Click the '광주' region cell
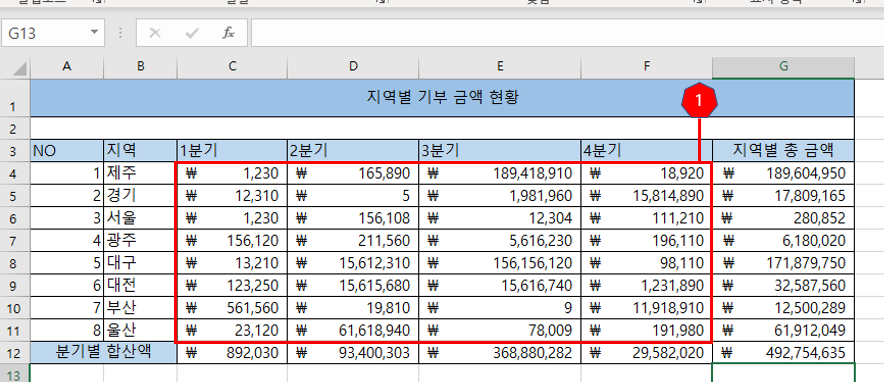Screen dimensions: 884x382 [140, 241]
